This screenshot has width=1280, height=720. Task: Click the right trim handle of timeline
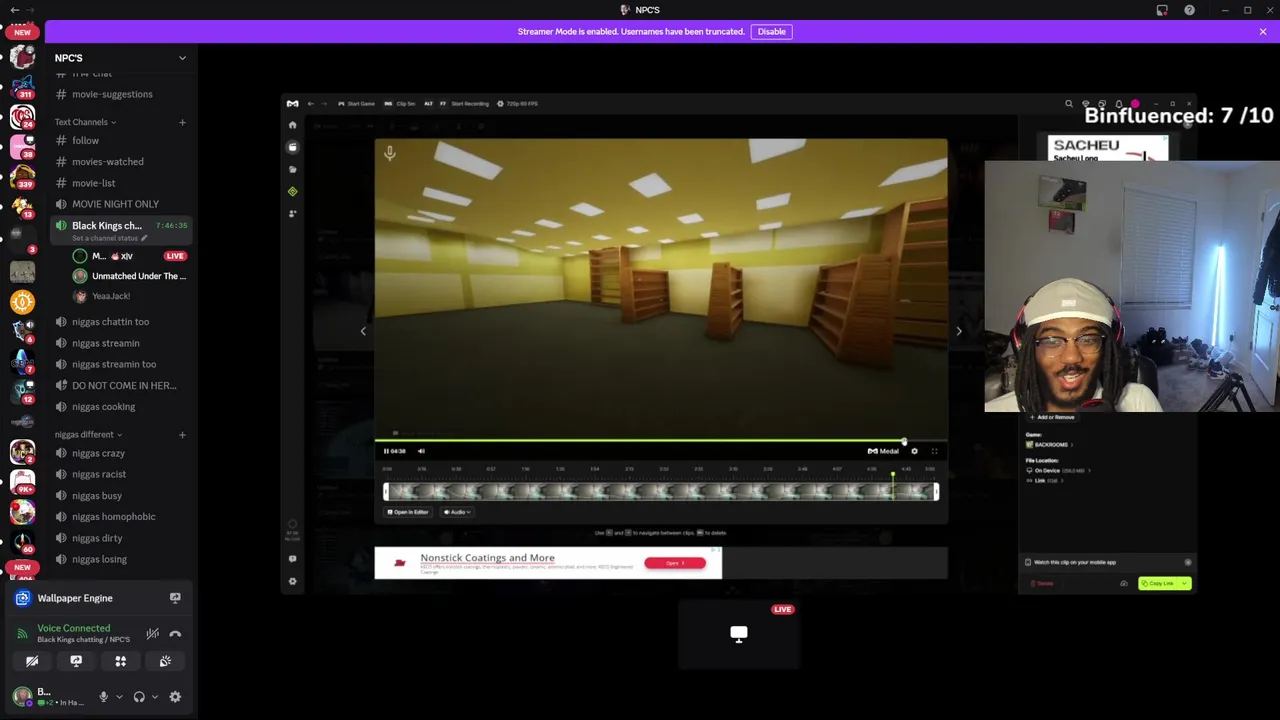(x=936, y=491)
